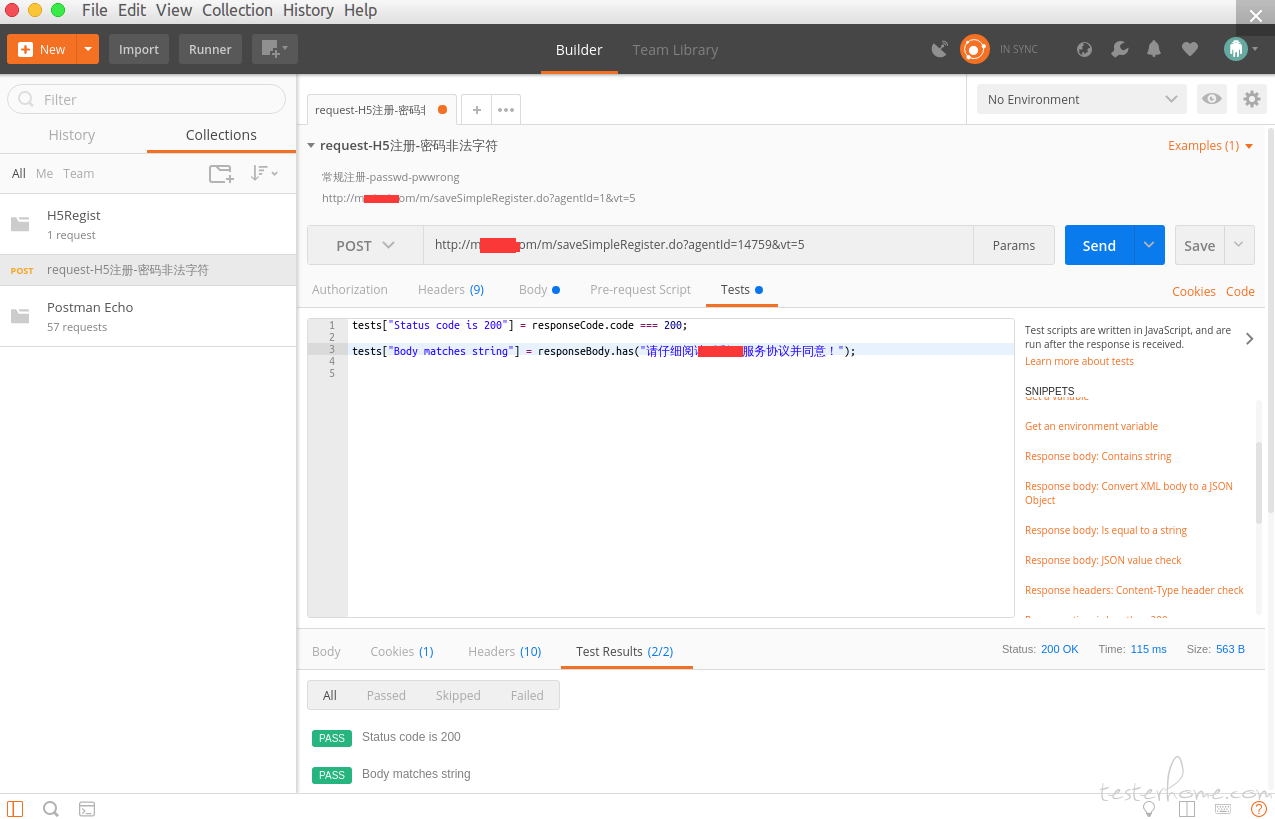
Task: Collapse the snippets panel chevron
Action: [x=1250, y=339]
